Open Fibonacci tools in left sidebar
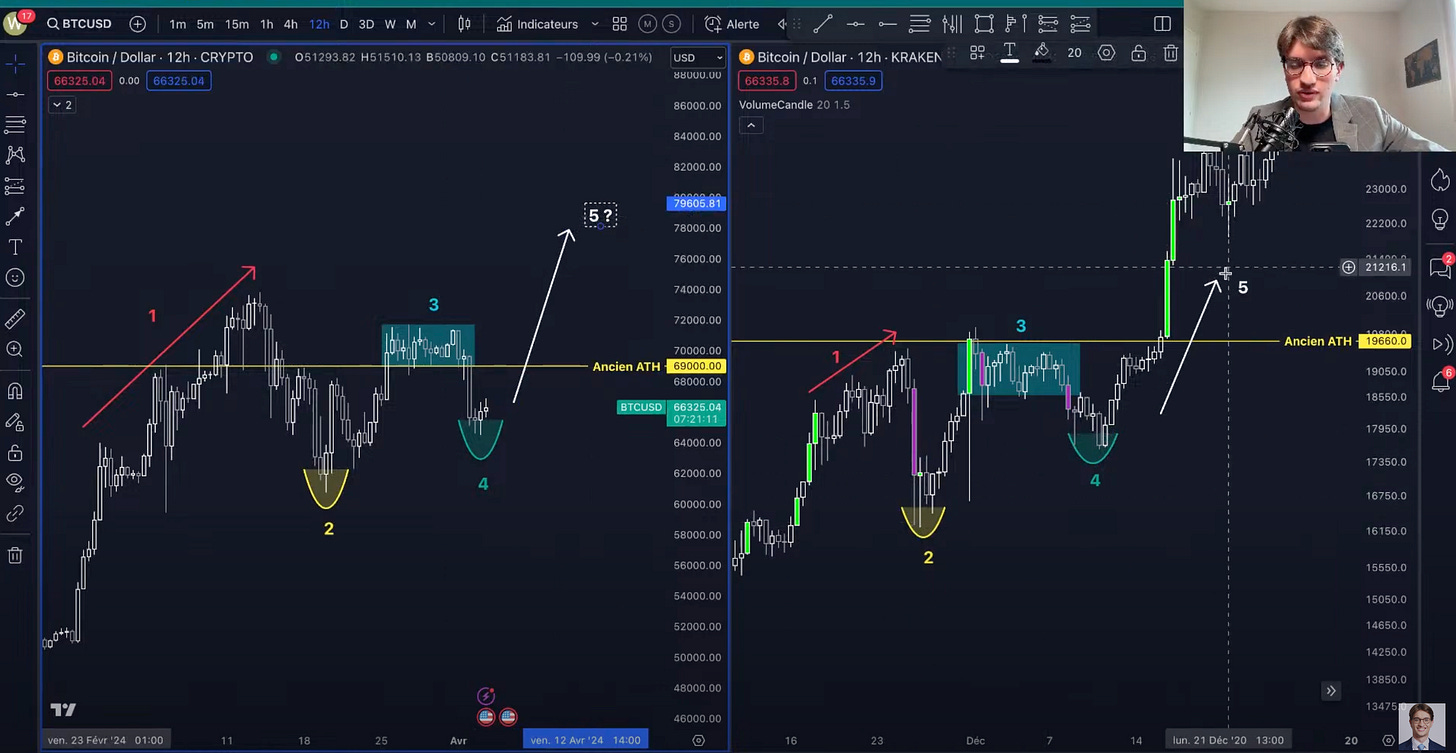This screenshot has width=1456, height=753. point(15,125)
